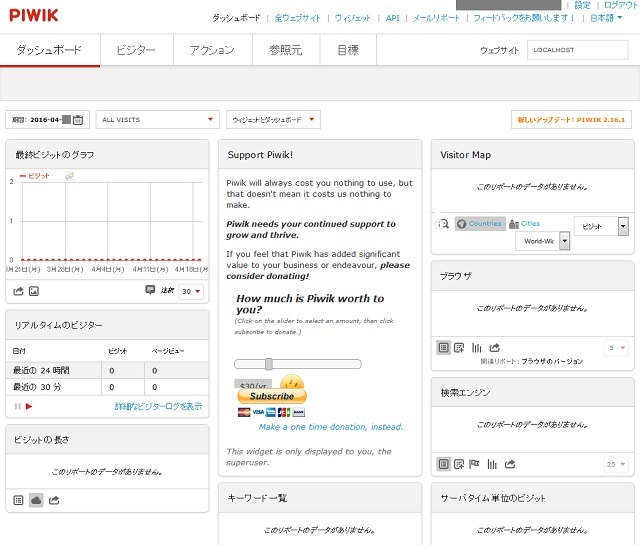Click the zoom icon in the Visitor Map
The width and height of the screenshot is (640, 545).
[x=442, y=224]
